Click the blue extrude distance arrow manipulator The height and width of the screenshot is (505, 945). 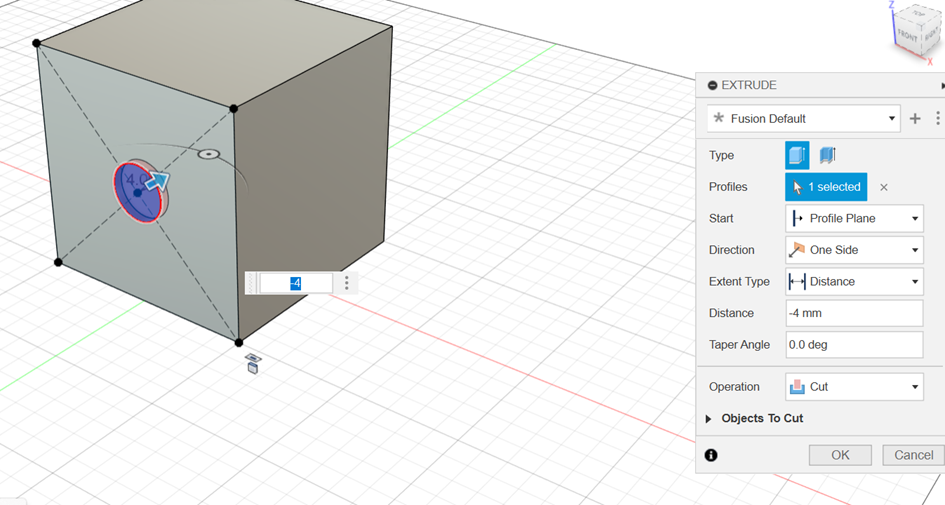click(x=157, y=181)
